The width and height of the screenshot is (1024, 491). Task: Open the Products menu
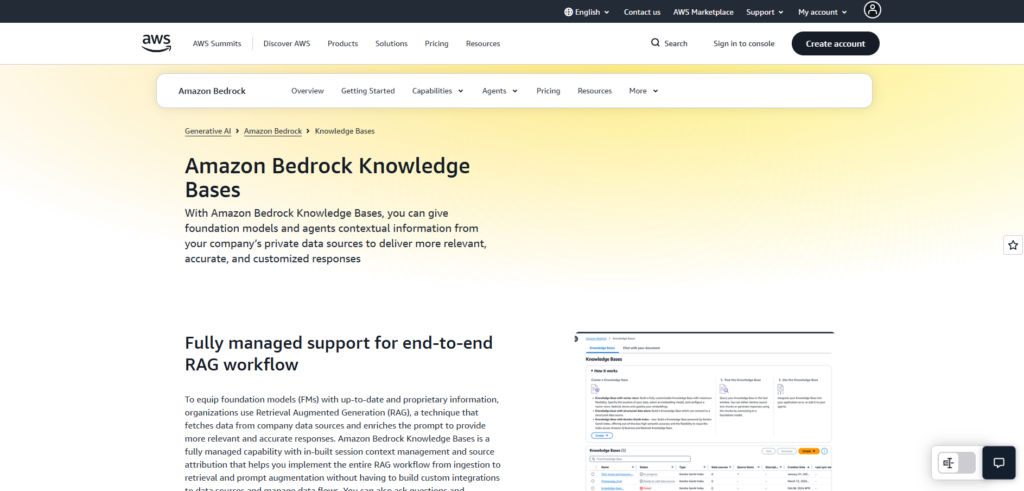coord(342,44)
